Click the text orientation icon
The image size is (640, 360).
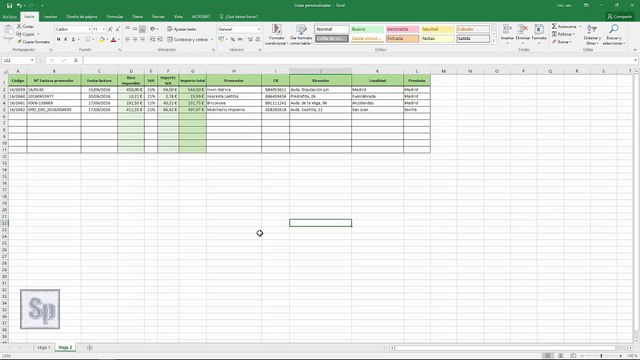pyautogui.click(x=153, y=29)
